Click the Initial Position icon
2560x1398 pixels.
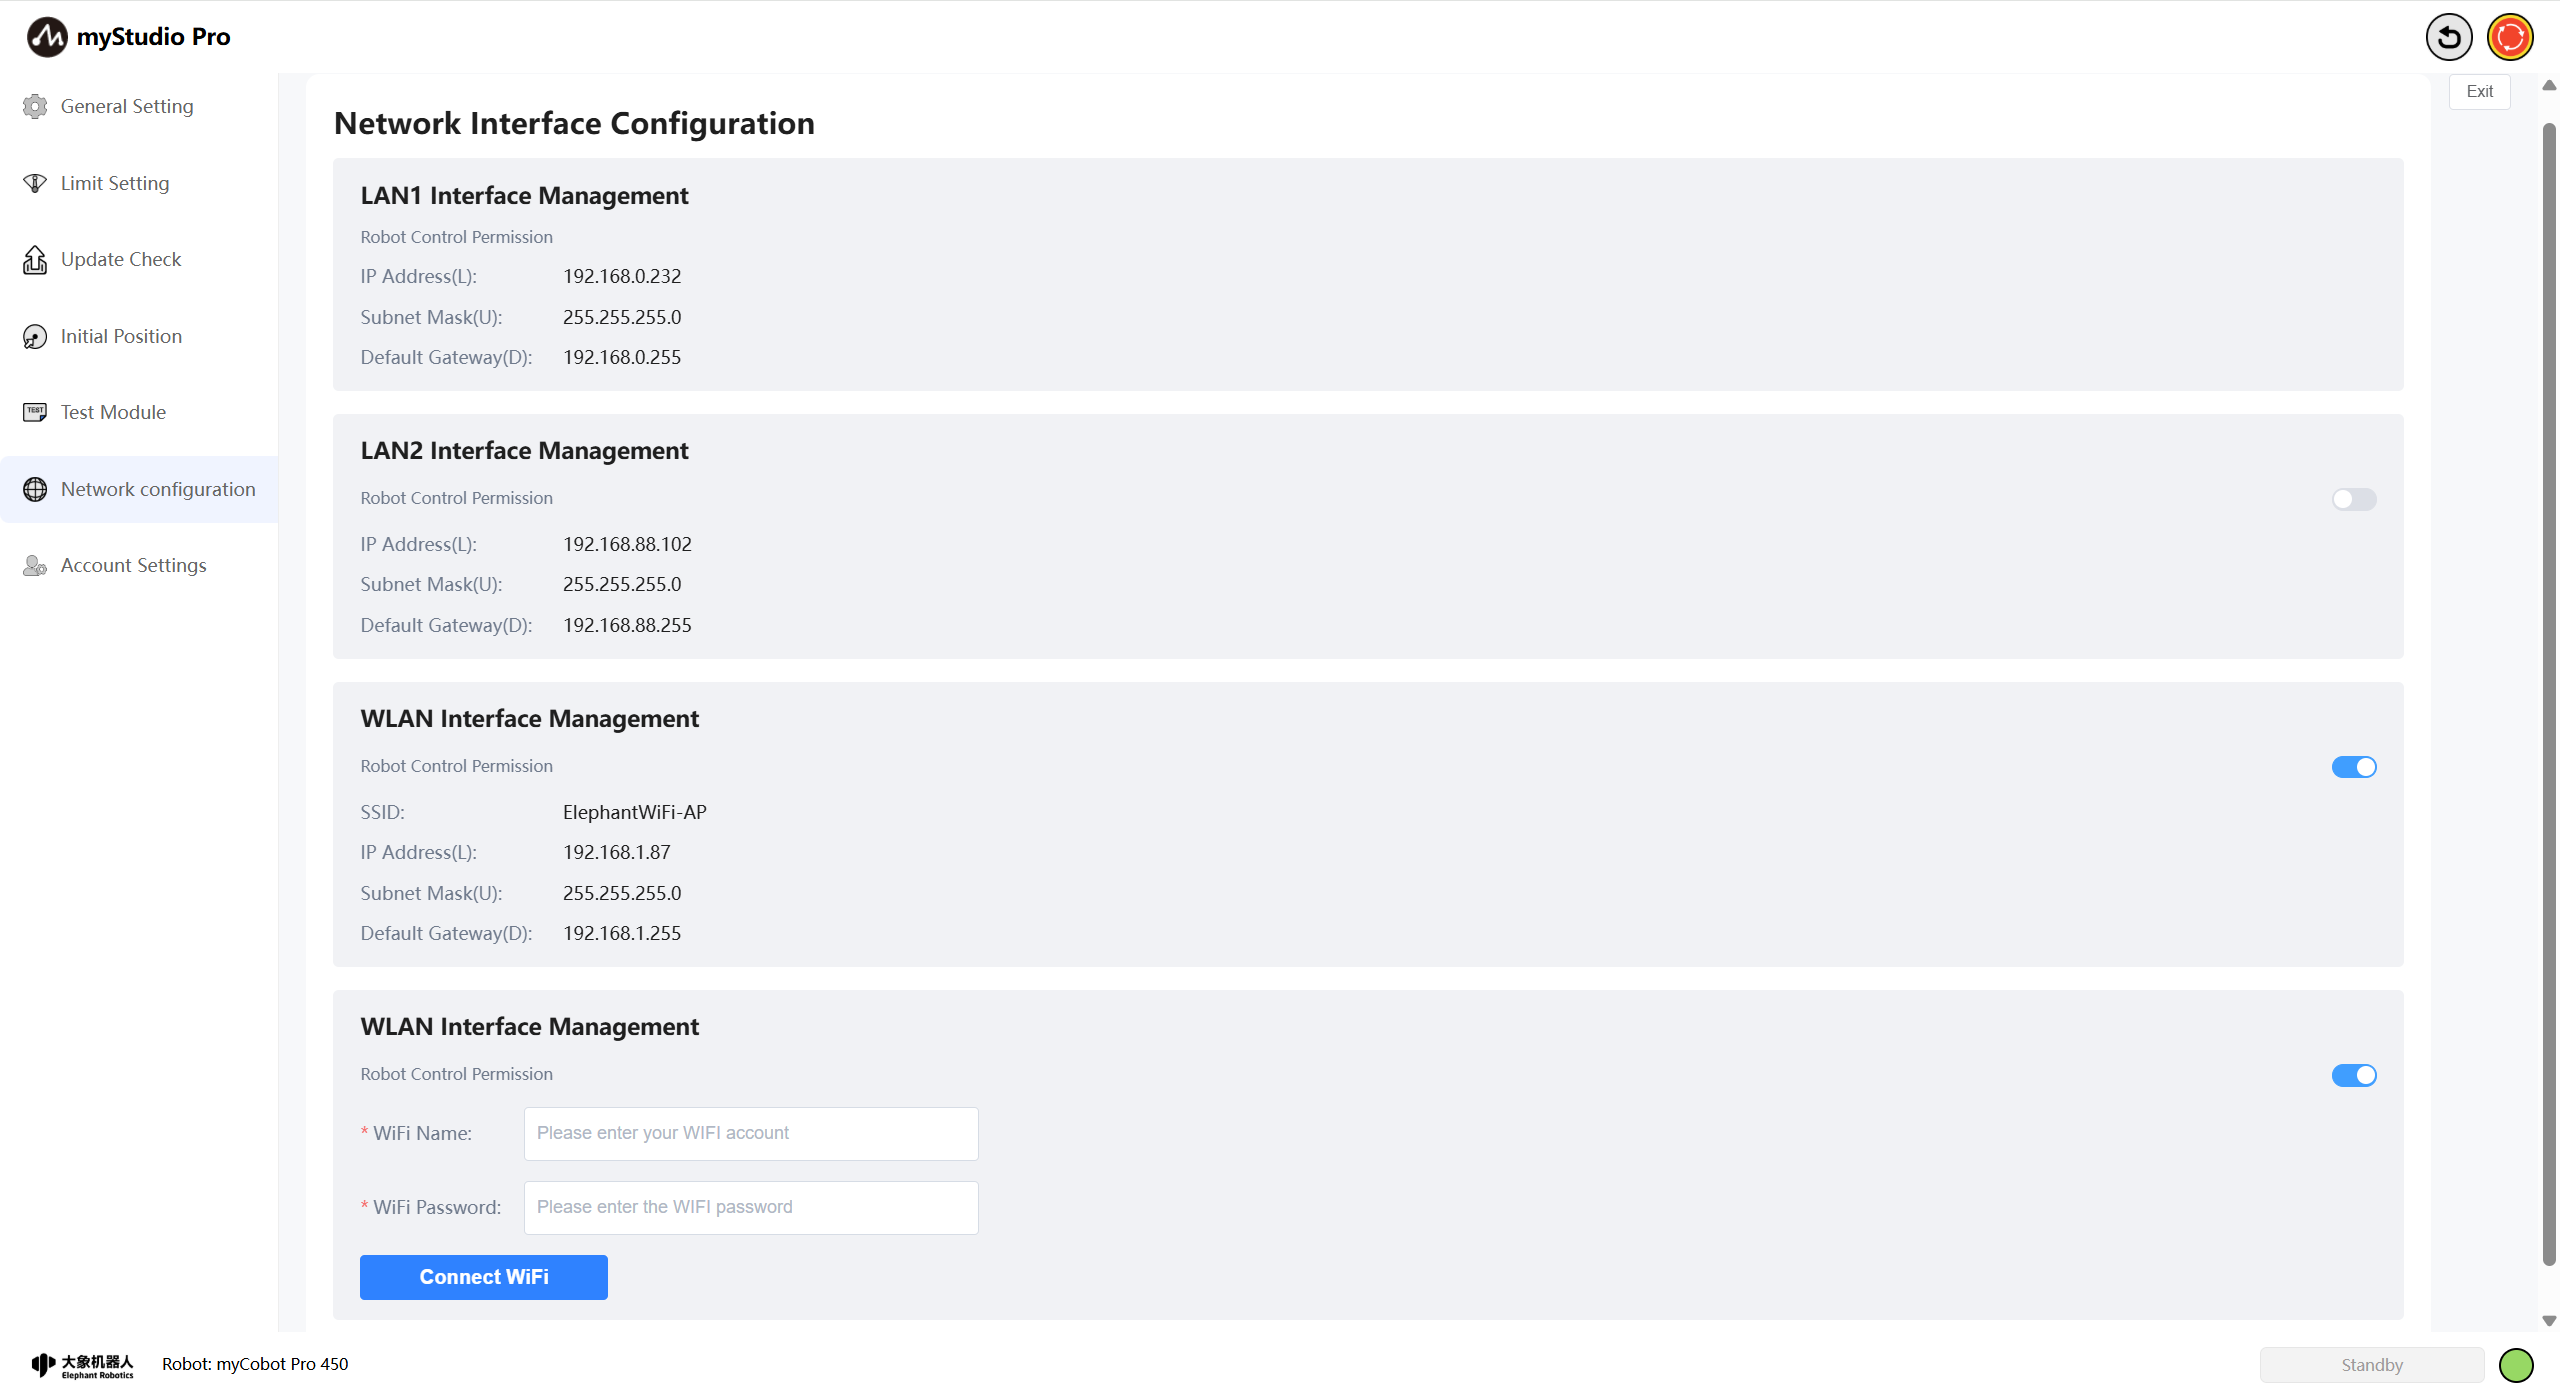tap(35, 337)
